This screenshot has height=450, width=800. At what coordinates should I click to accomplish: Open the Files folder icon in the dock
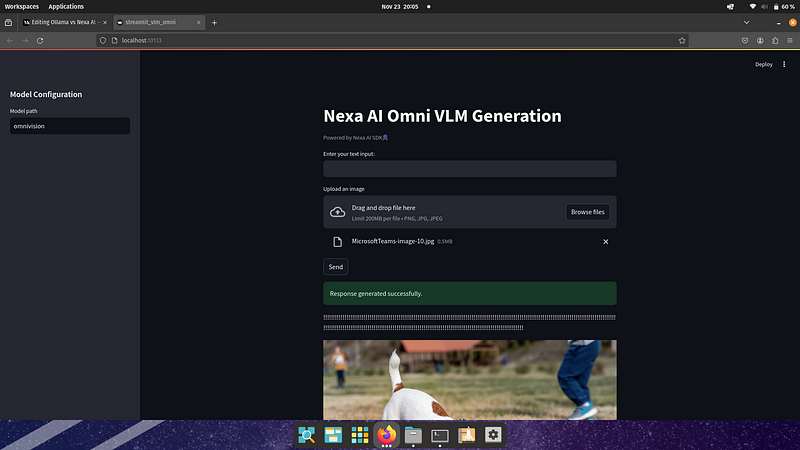(x=413, y=435)
